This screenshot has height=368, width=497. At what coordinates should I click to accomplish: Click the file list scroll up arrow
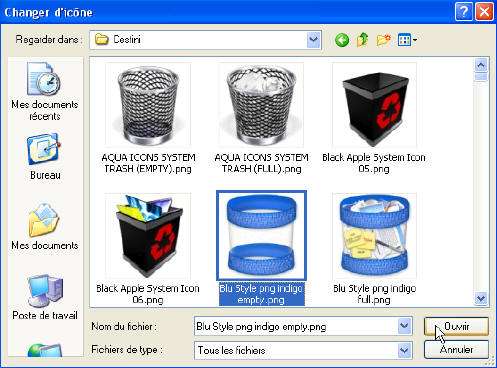point(481,65)
